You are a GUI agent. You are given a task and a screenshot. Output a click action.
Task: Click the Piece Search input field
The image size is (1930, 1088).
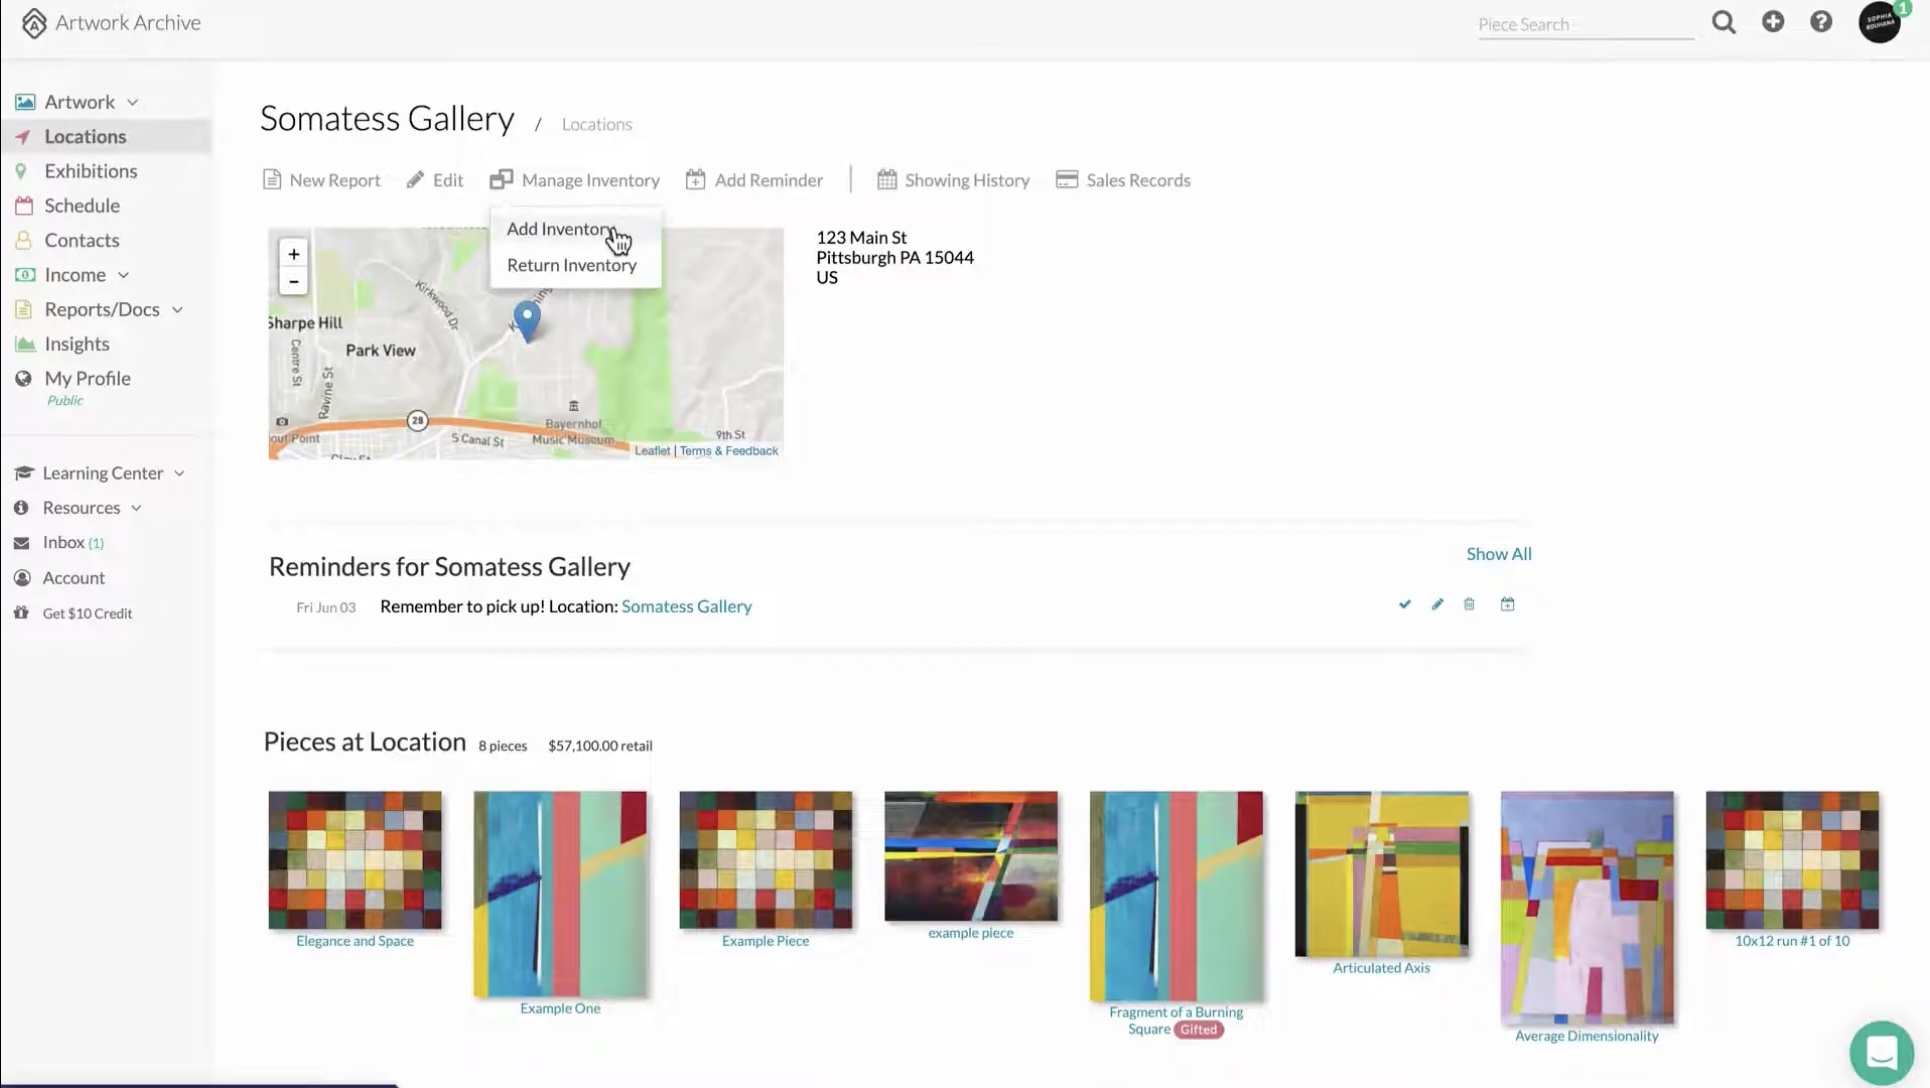(x=1586, y=24)
